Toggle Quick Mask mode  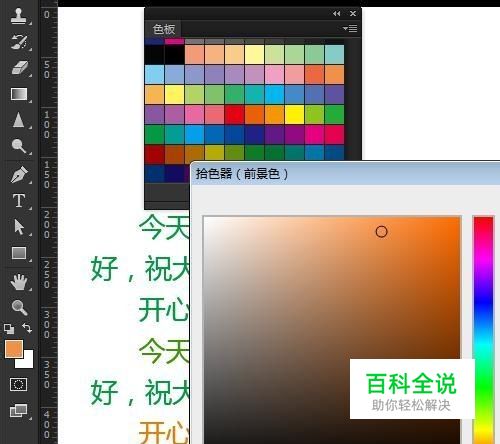point(19,384)
